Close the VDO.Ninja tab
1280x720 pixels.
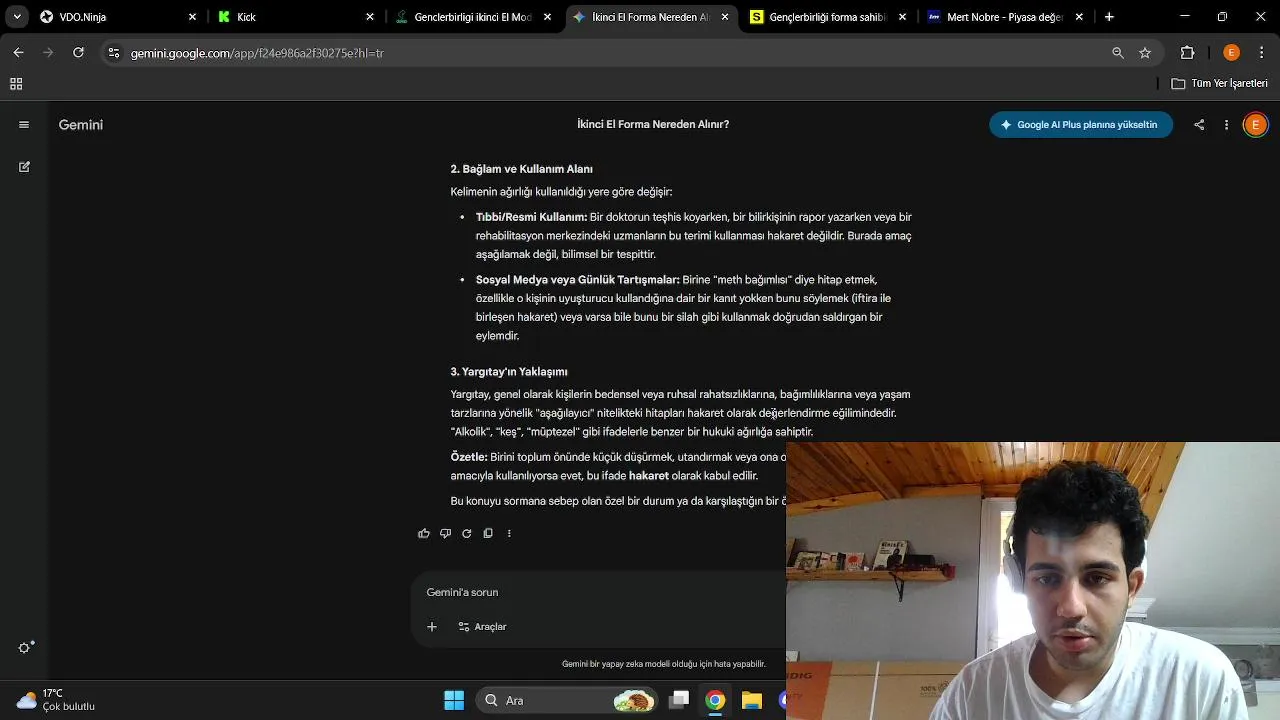tap(193, 17)
